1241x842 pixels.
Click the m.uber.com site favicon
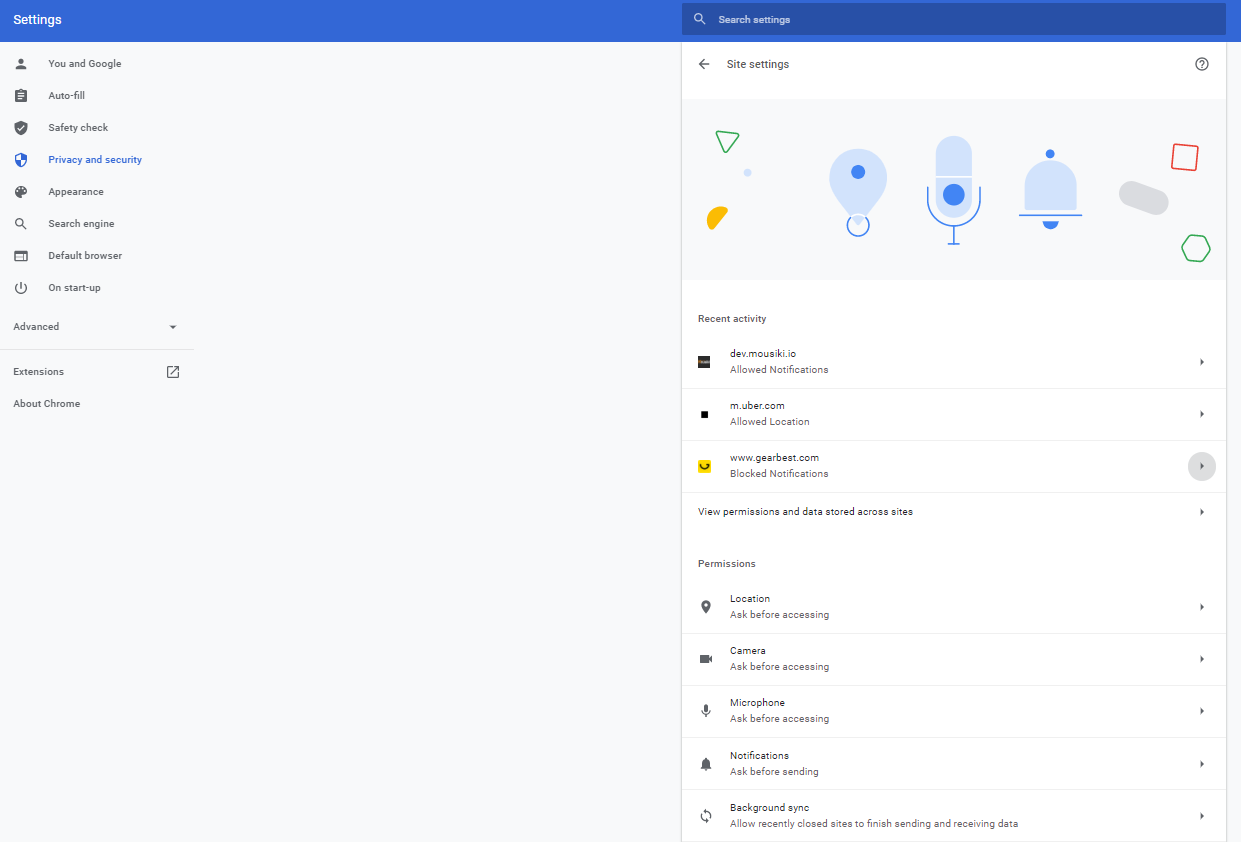[x=704, y=414]
